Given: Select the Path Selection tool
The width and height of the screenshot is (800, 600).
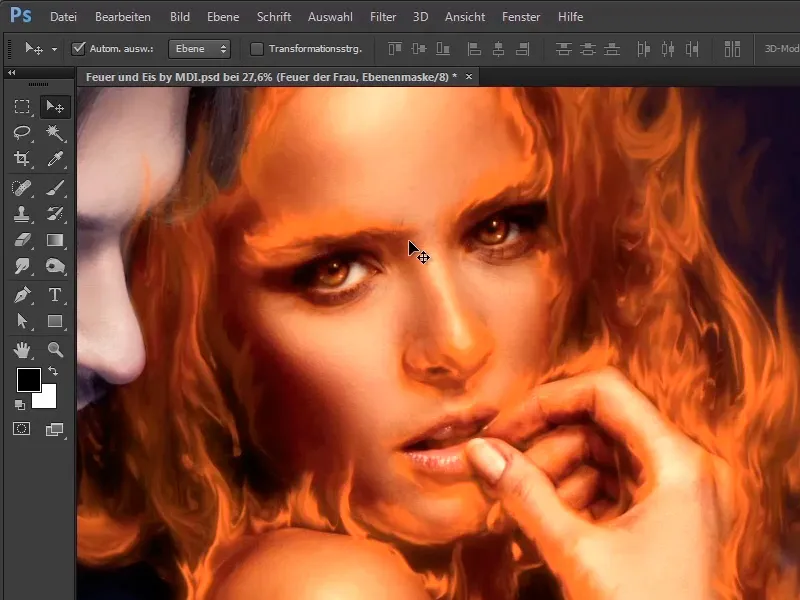Looking at the screenshot, I should point(21,321).
